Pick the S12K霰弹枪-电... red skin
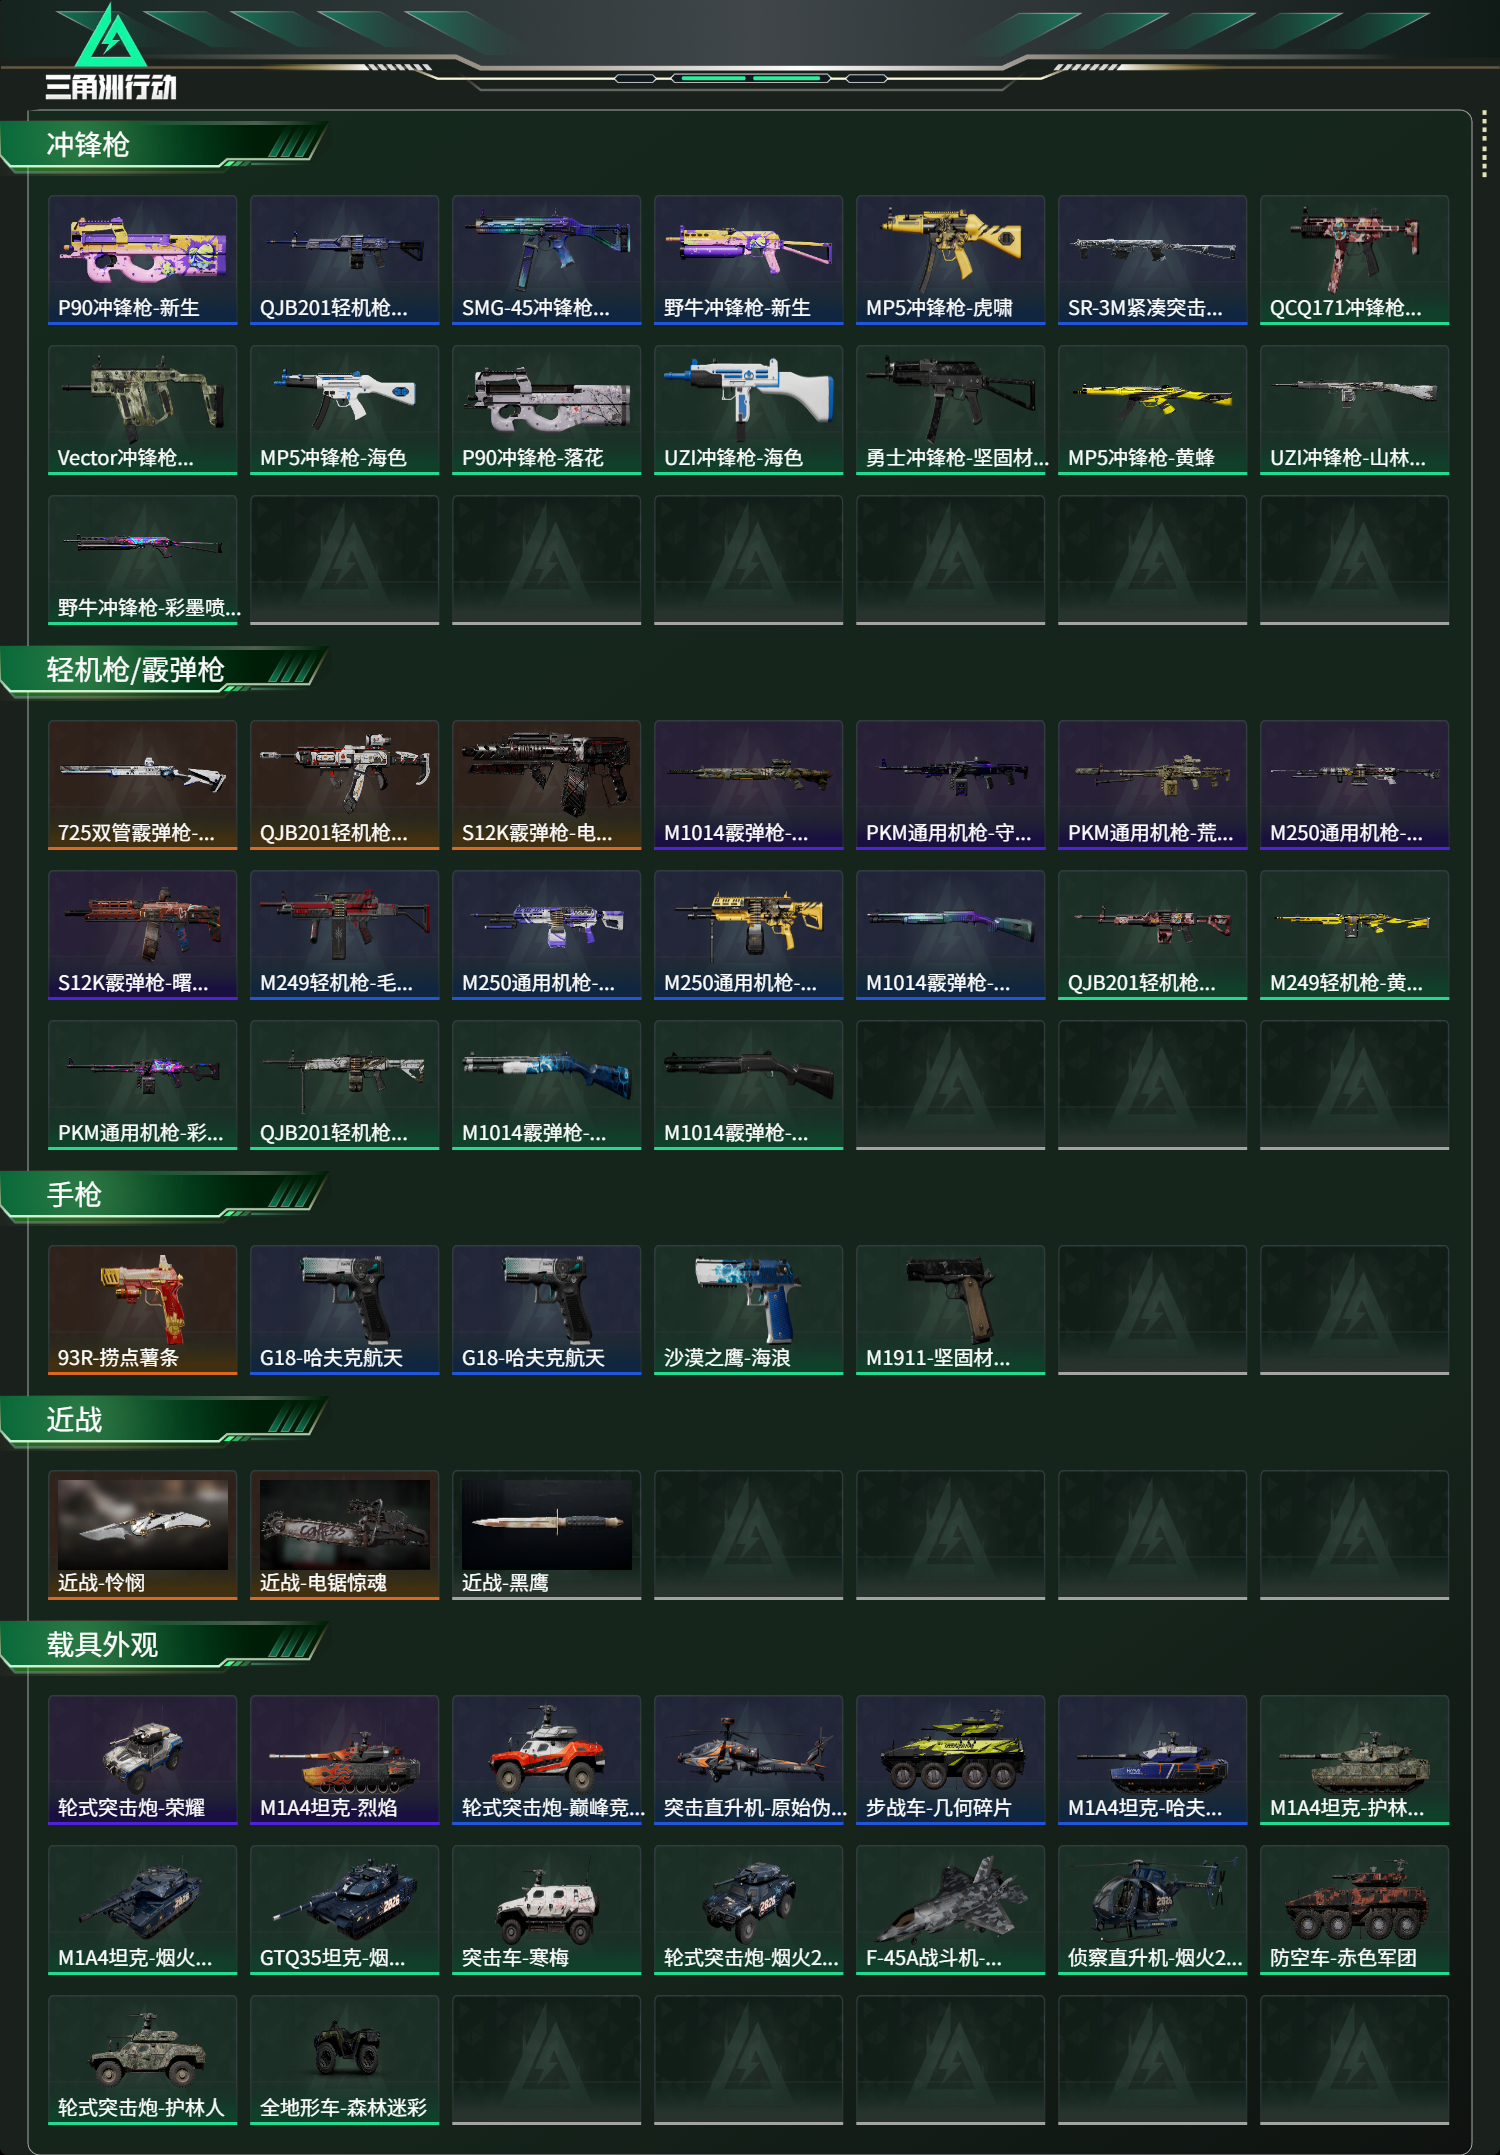The height and width of the screenshot is (2155, 1500). [x=547, y=785]
